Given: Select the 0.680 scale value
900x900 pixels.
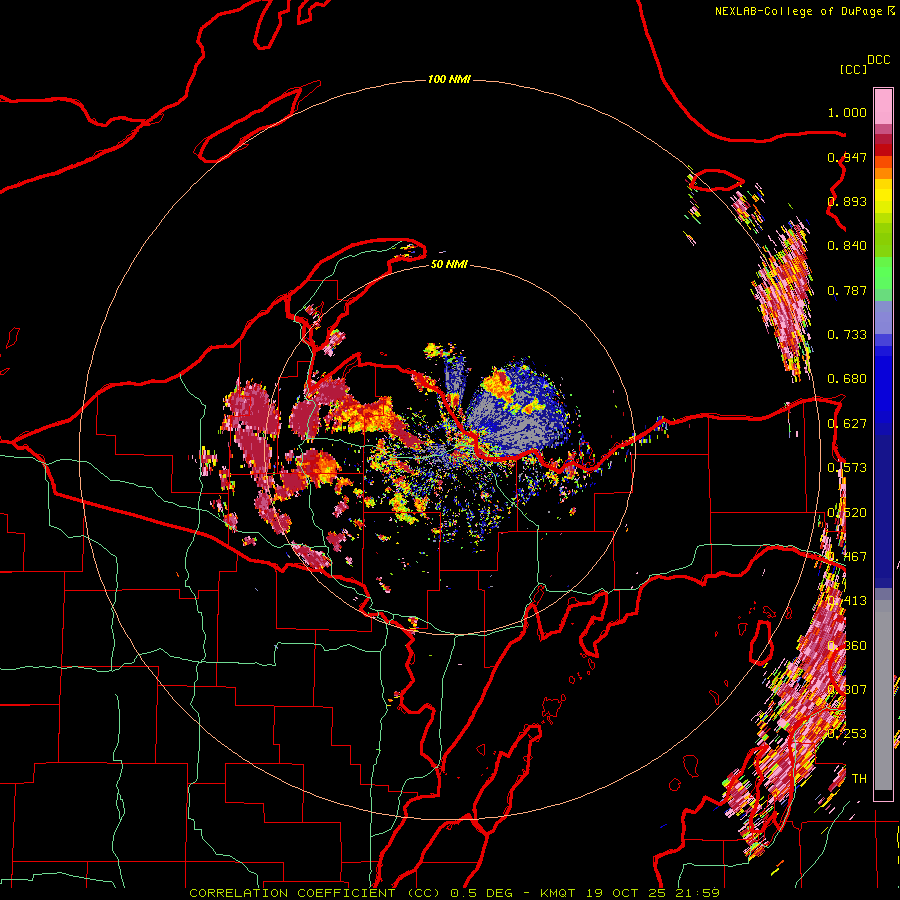Looking at the screenshot, I should [847, 379].
